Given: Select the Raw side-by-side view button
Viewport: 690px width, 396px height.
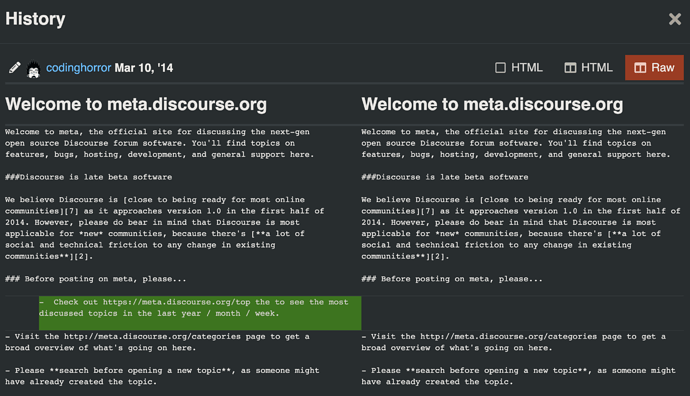Looking at the screenshot, I should point(654,68).
